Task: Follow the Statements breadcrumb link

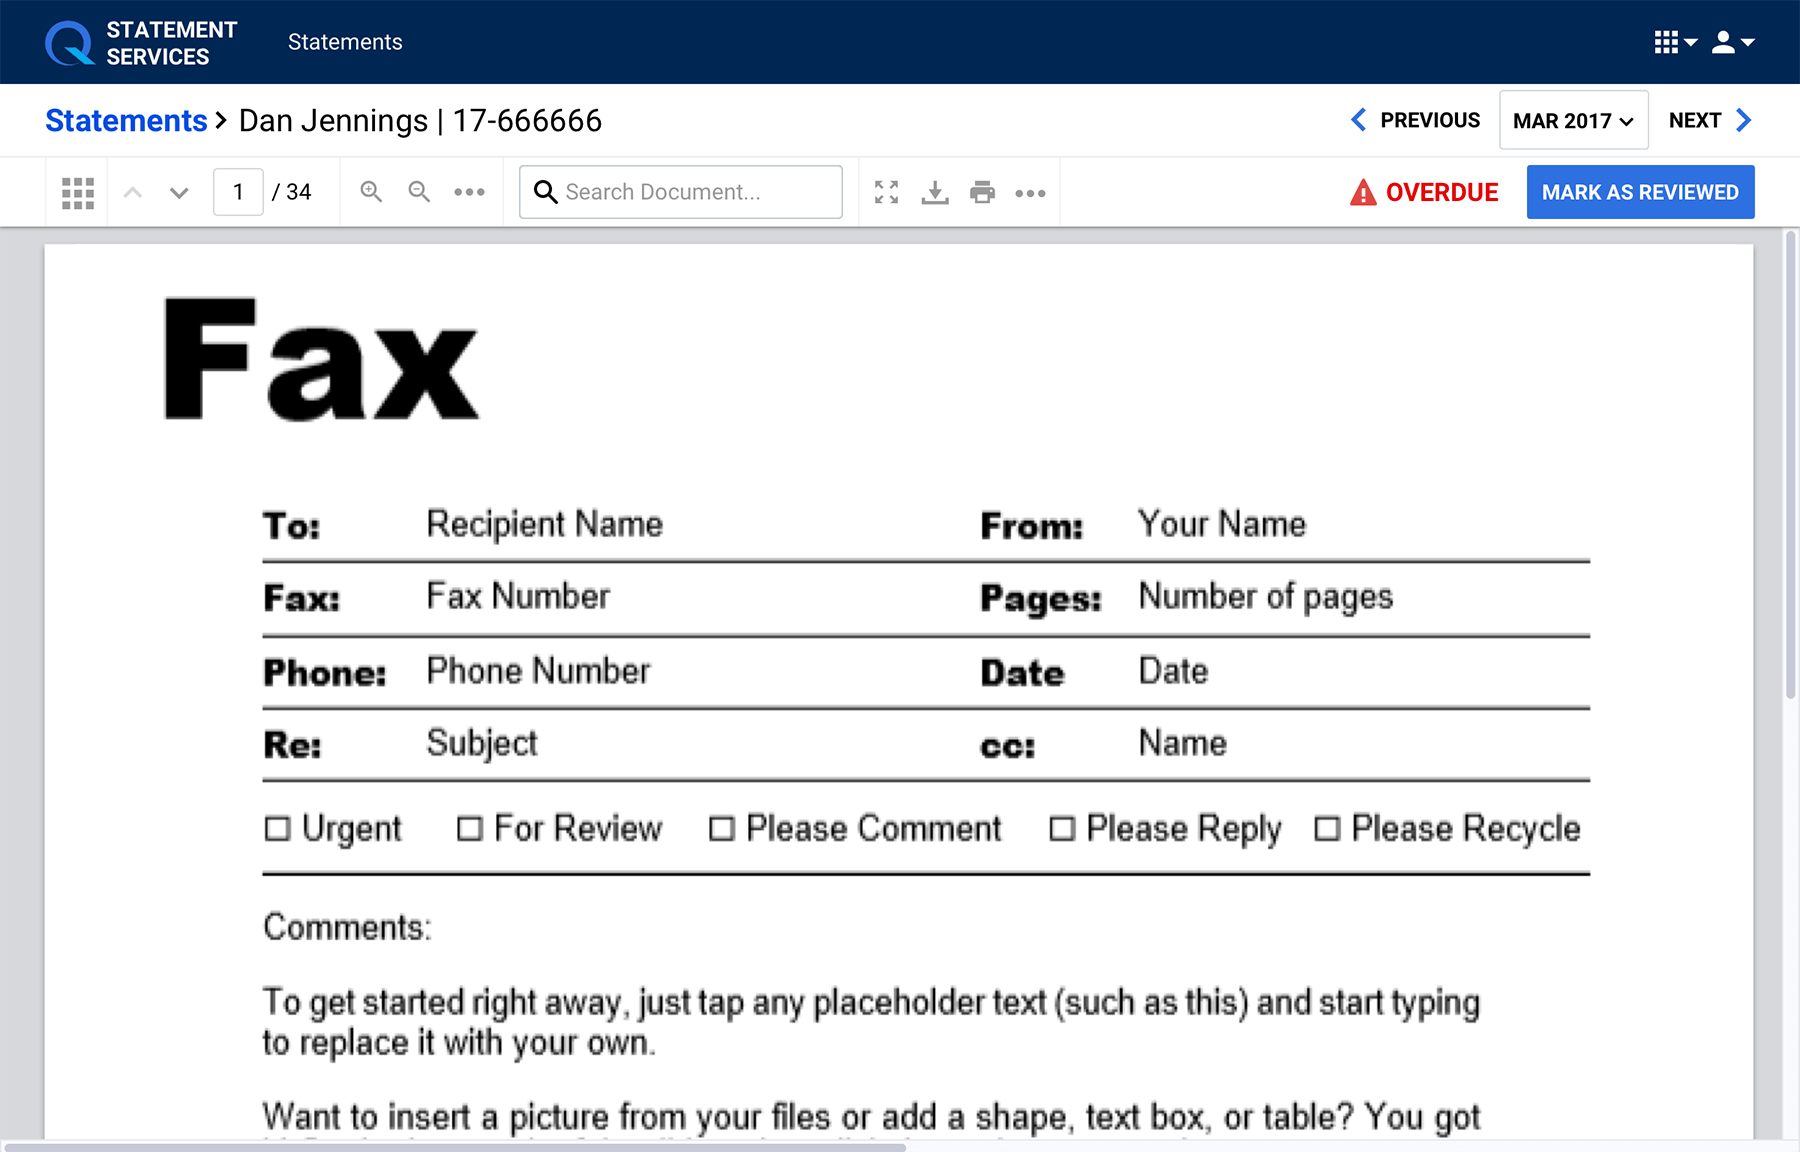Action: (x=126, y=120)
